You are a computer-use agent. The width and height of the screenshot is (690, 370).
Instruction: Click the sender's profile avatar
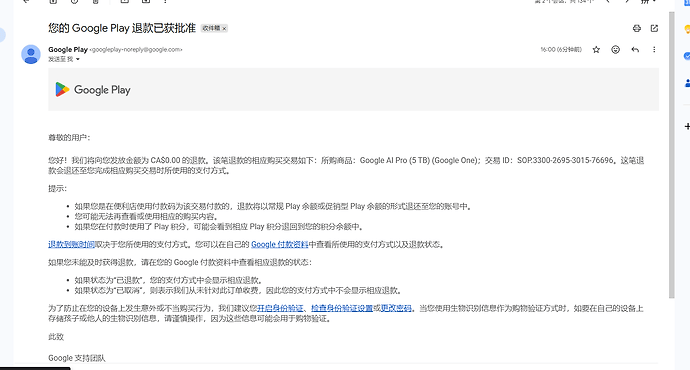(x=31, y=55)
